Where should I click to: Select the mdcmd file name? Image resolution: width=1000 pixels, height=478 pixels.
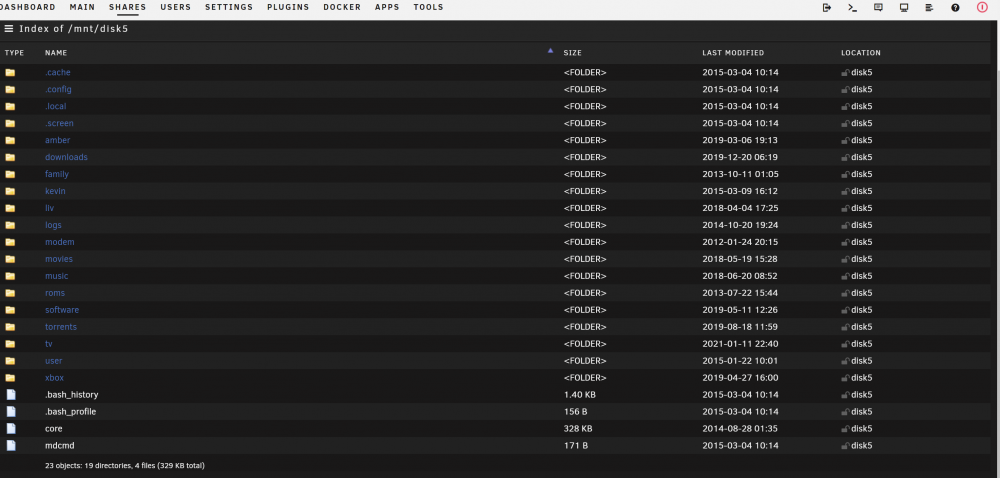(x=60, y=445)
